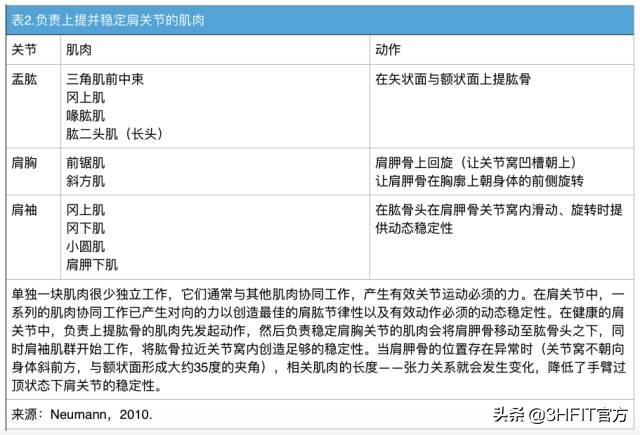Click the text 供动态稳定性
640x435 pixels.
pyautogui.click(x=414, y=228)
